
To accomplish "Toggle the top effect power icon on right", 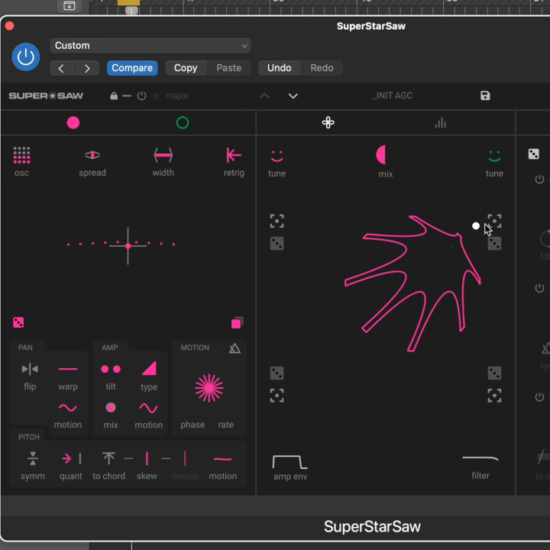I will coord(539,180).
